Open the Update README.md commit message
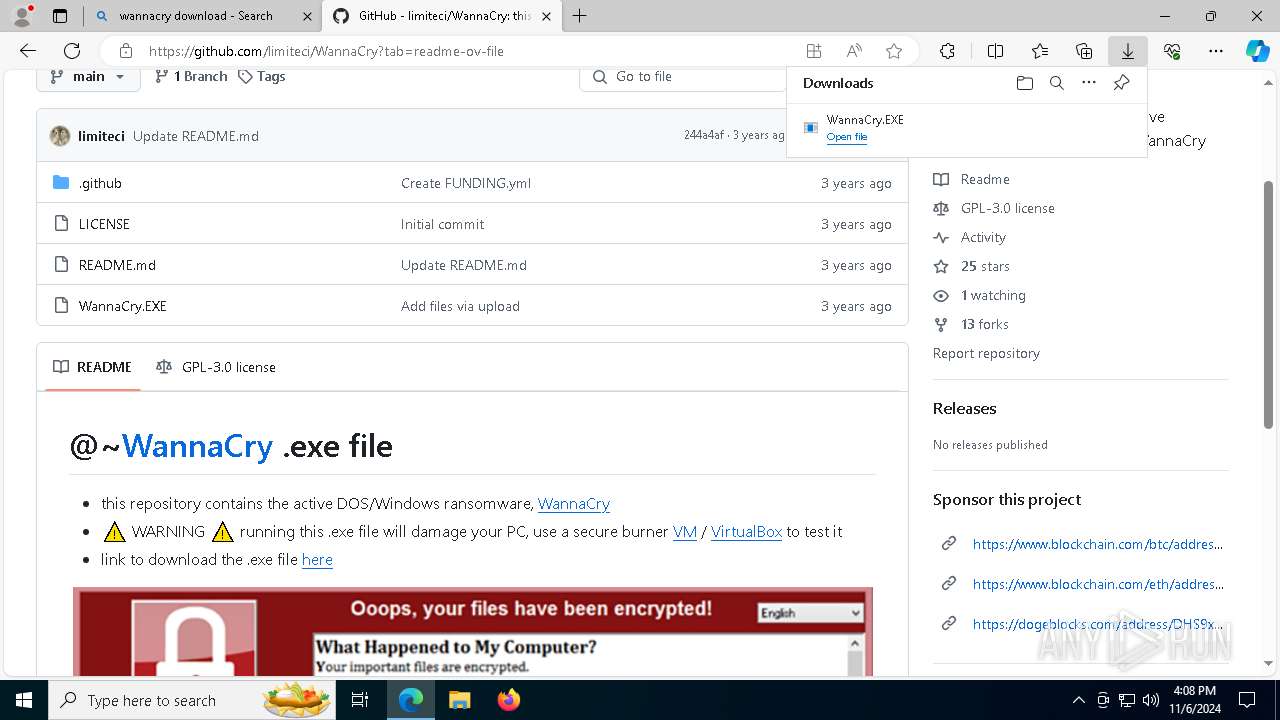This screenshot has width=1280, height=720. click(196, 136)
